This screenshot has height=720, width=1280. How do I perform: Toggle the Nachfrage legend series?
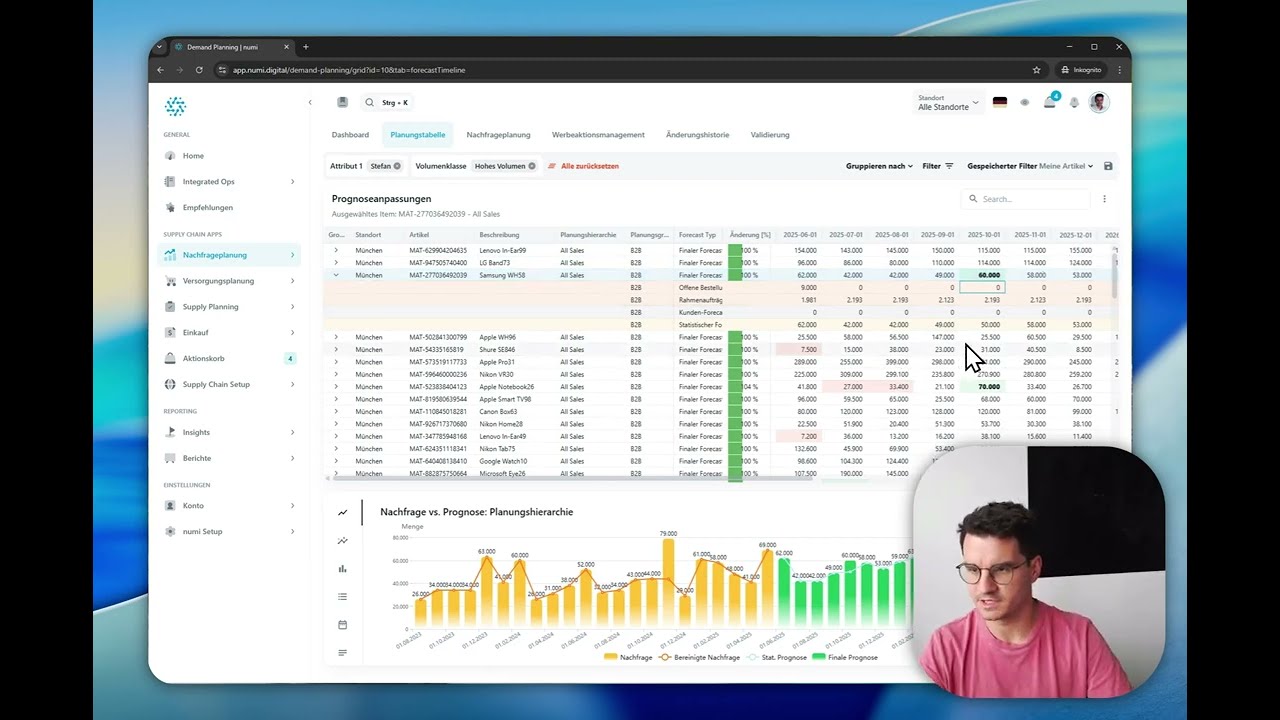pyautogui.click(x=628, y=657)
